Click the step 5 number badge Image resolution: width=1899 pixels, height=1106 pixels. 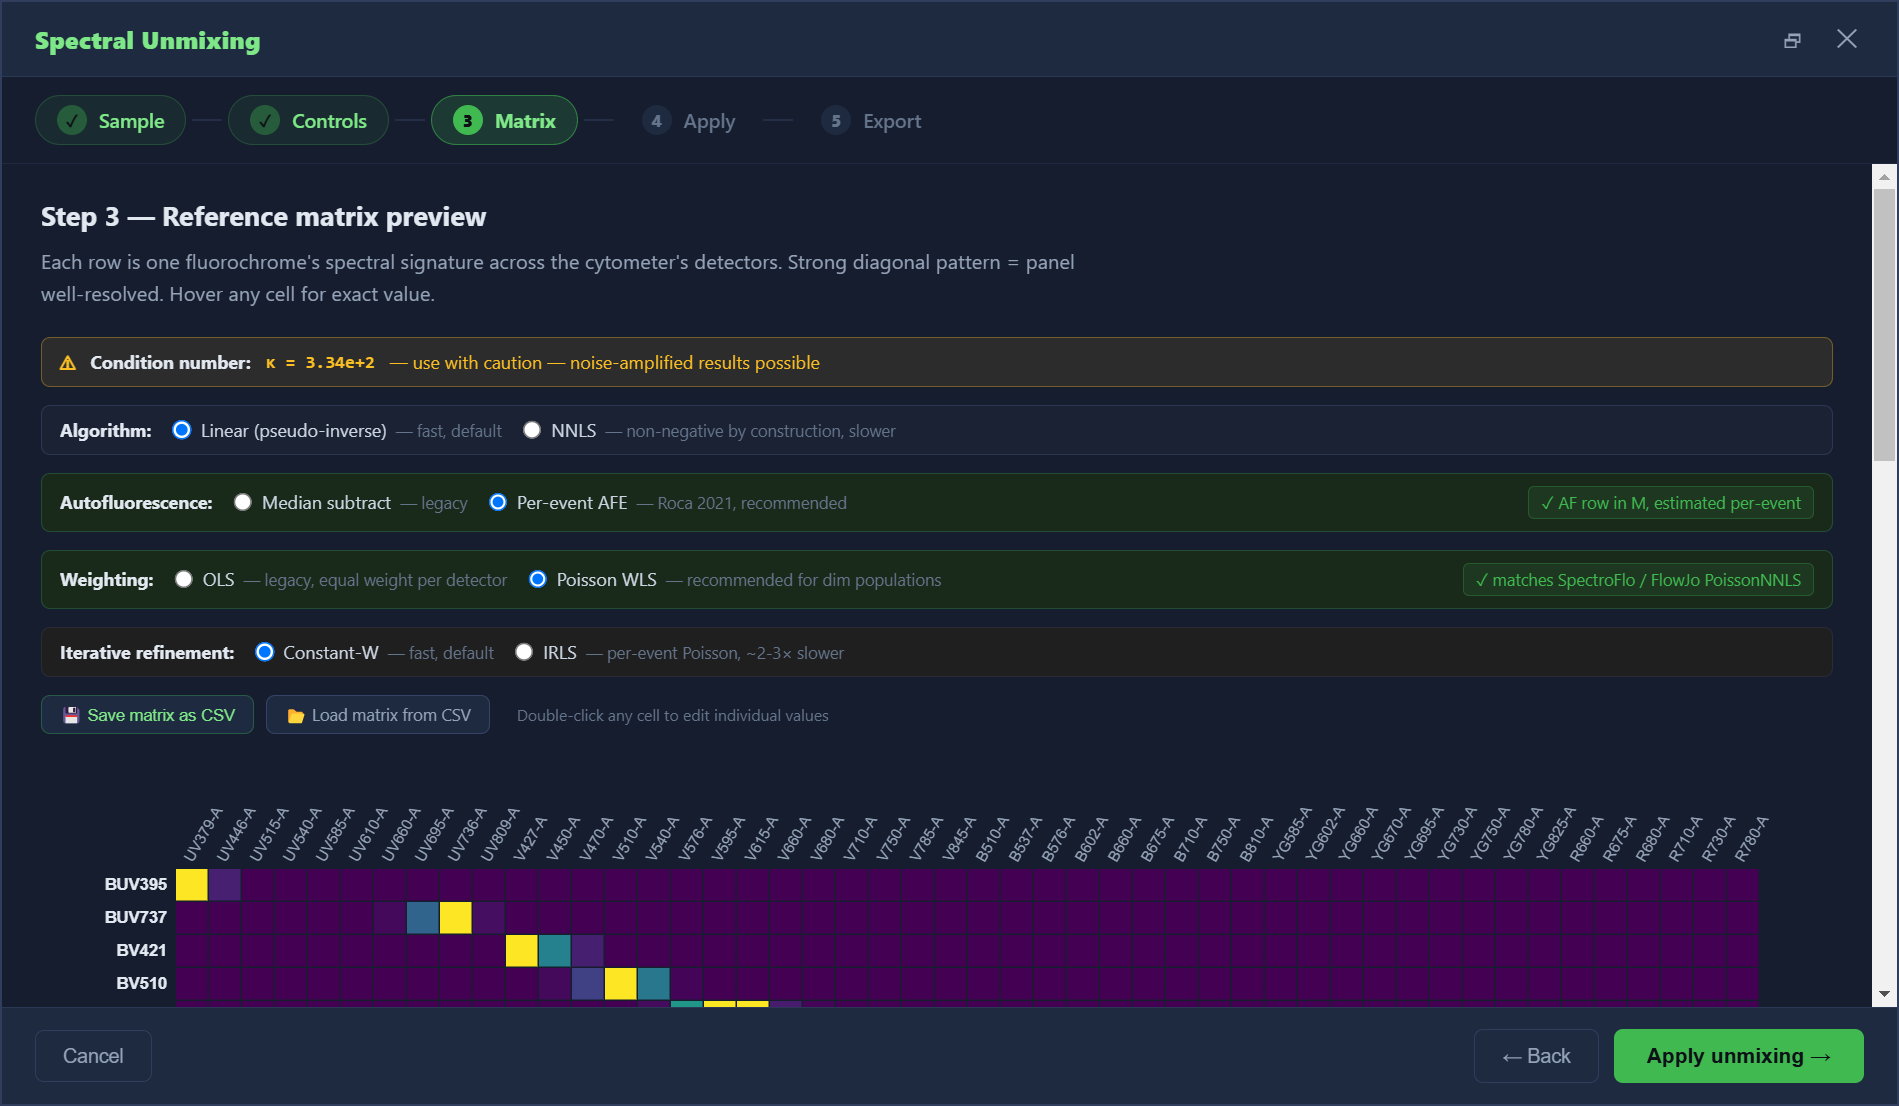pyautogui.click(x=836, y=121)
